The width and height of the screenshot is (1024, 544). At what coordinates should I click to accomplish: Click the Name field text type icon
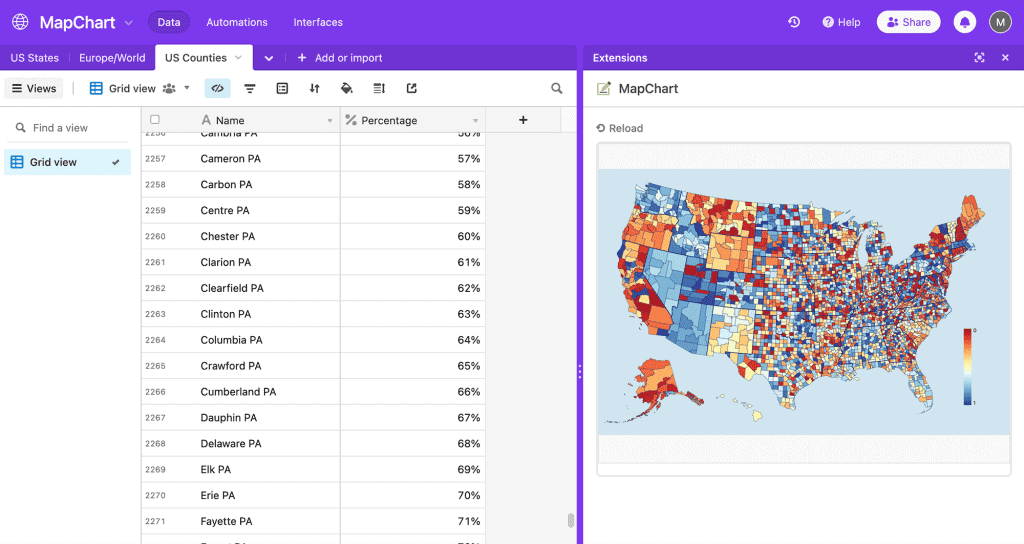coord(206,120)
